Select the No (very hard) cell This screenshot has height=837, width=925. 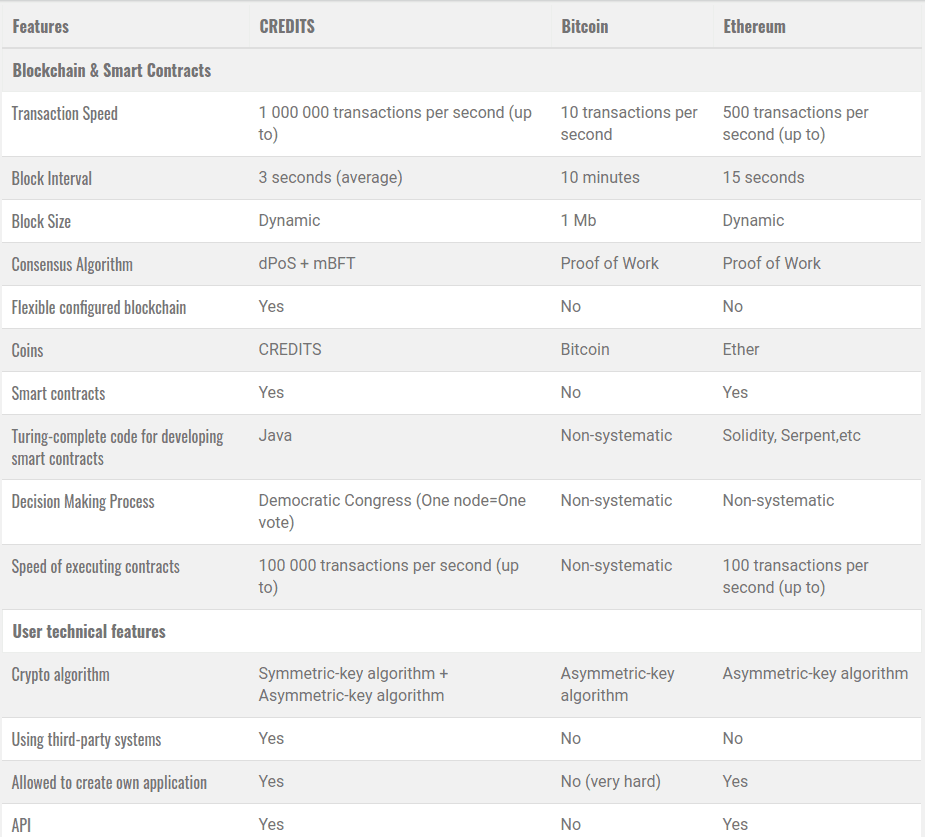(611, 782)
